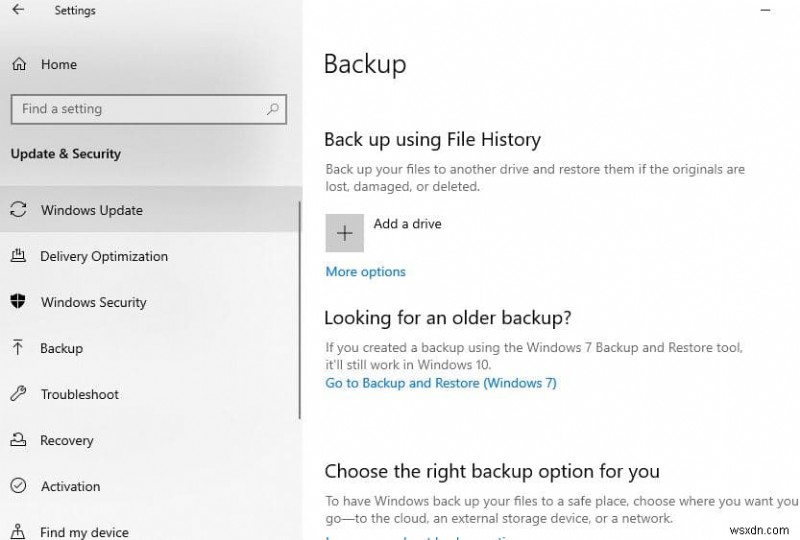The width and height of the screenshot is (800, 540).
Task: Click the Find a setting search box
Action: 148,109
